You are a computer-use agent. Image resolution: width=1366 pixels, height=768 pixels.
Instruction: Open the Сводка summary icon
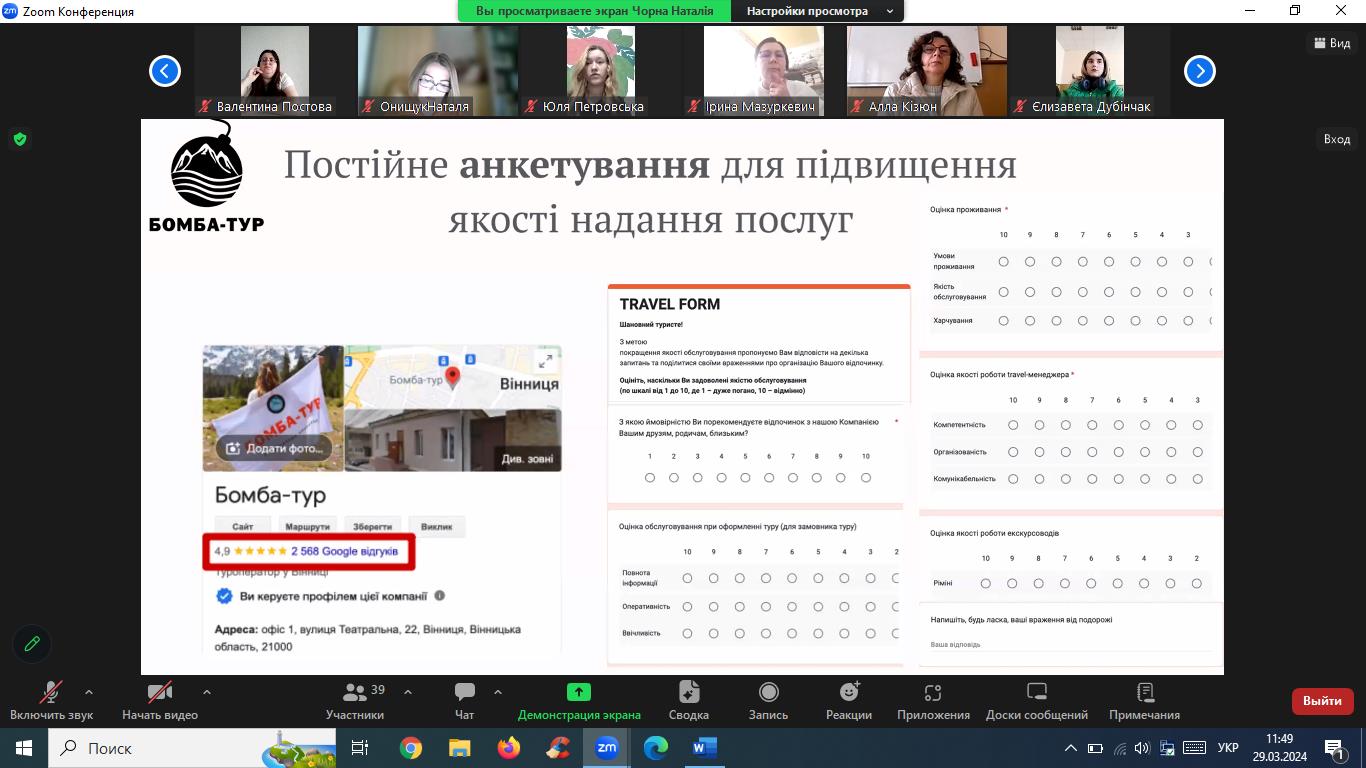pos(688,693)
